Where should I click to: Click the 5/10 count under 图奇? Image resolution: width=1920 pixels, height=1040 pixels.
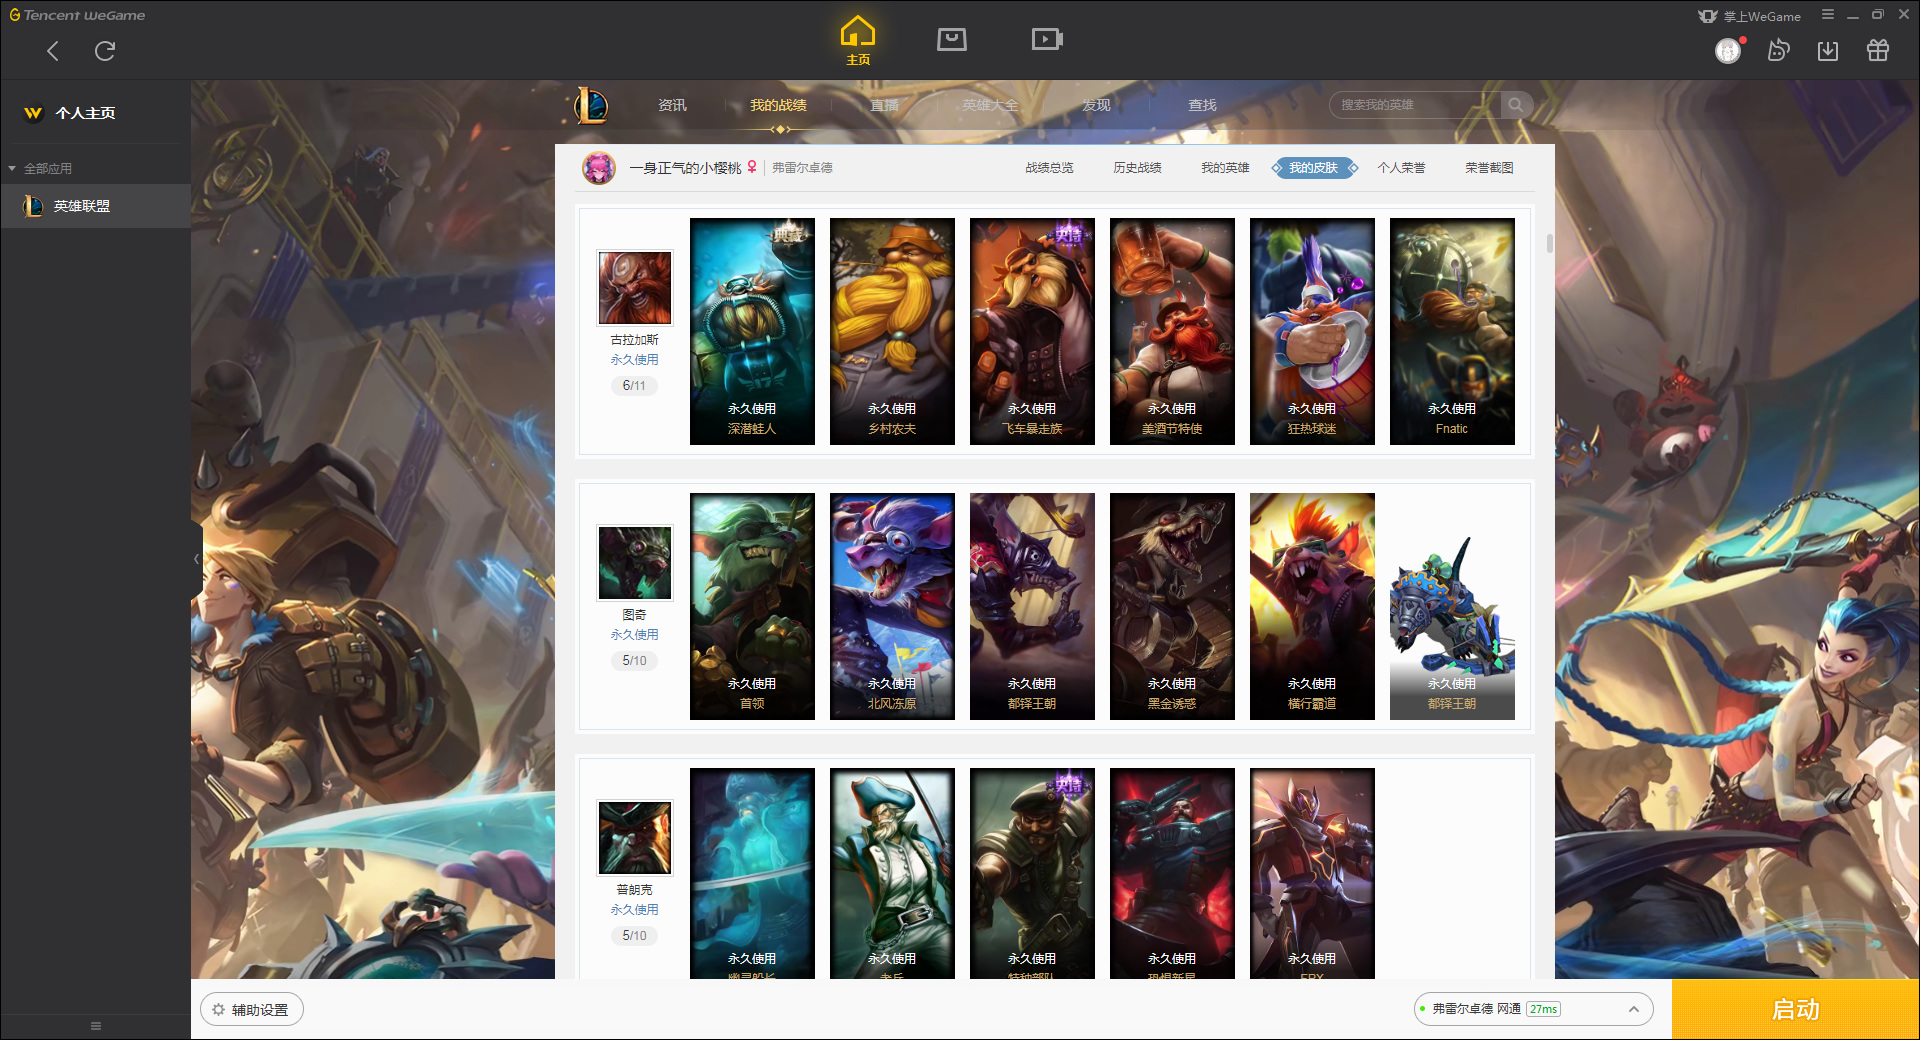click(634, 661)
